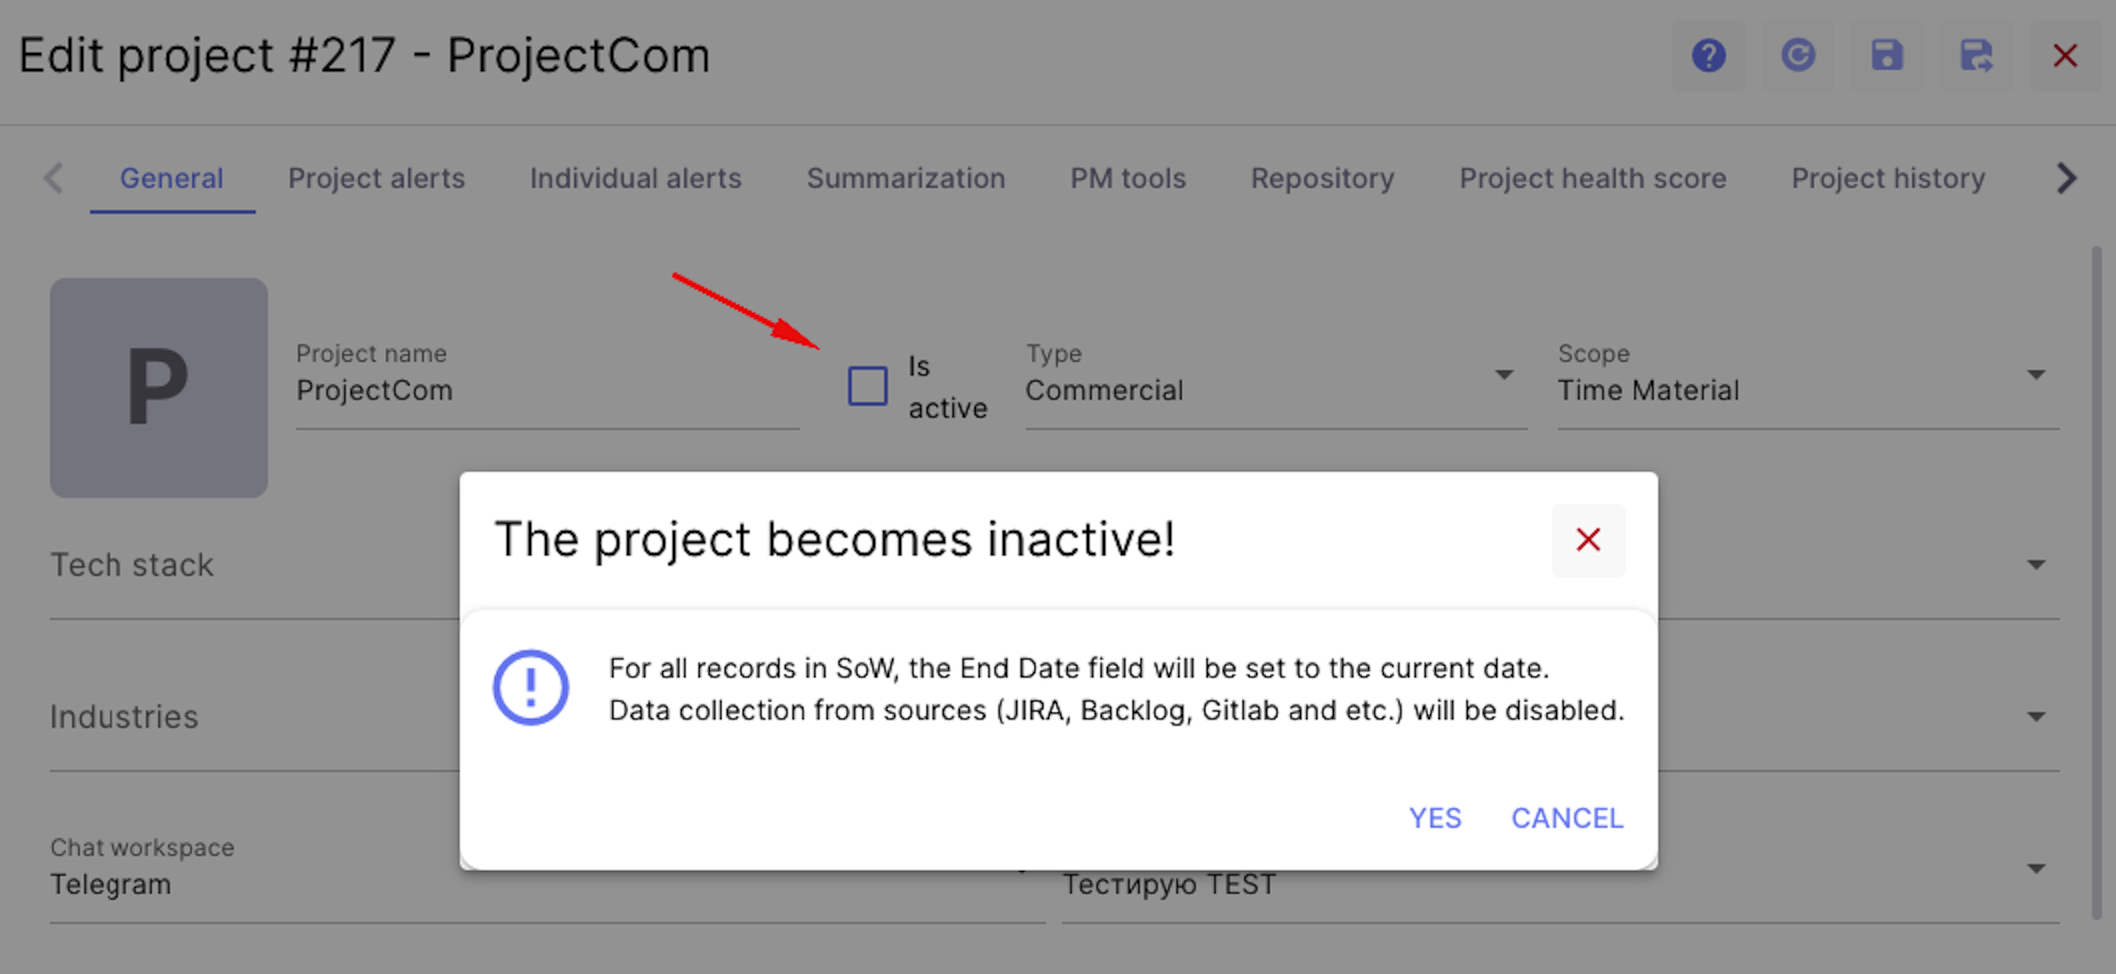Open the help question mark icon
The height and width of the screenshot is (974, 2116).
tap(1708, 55)
